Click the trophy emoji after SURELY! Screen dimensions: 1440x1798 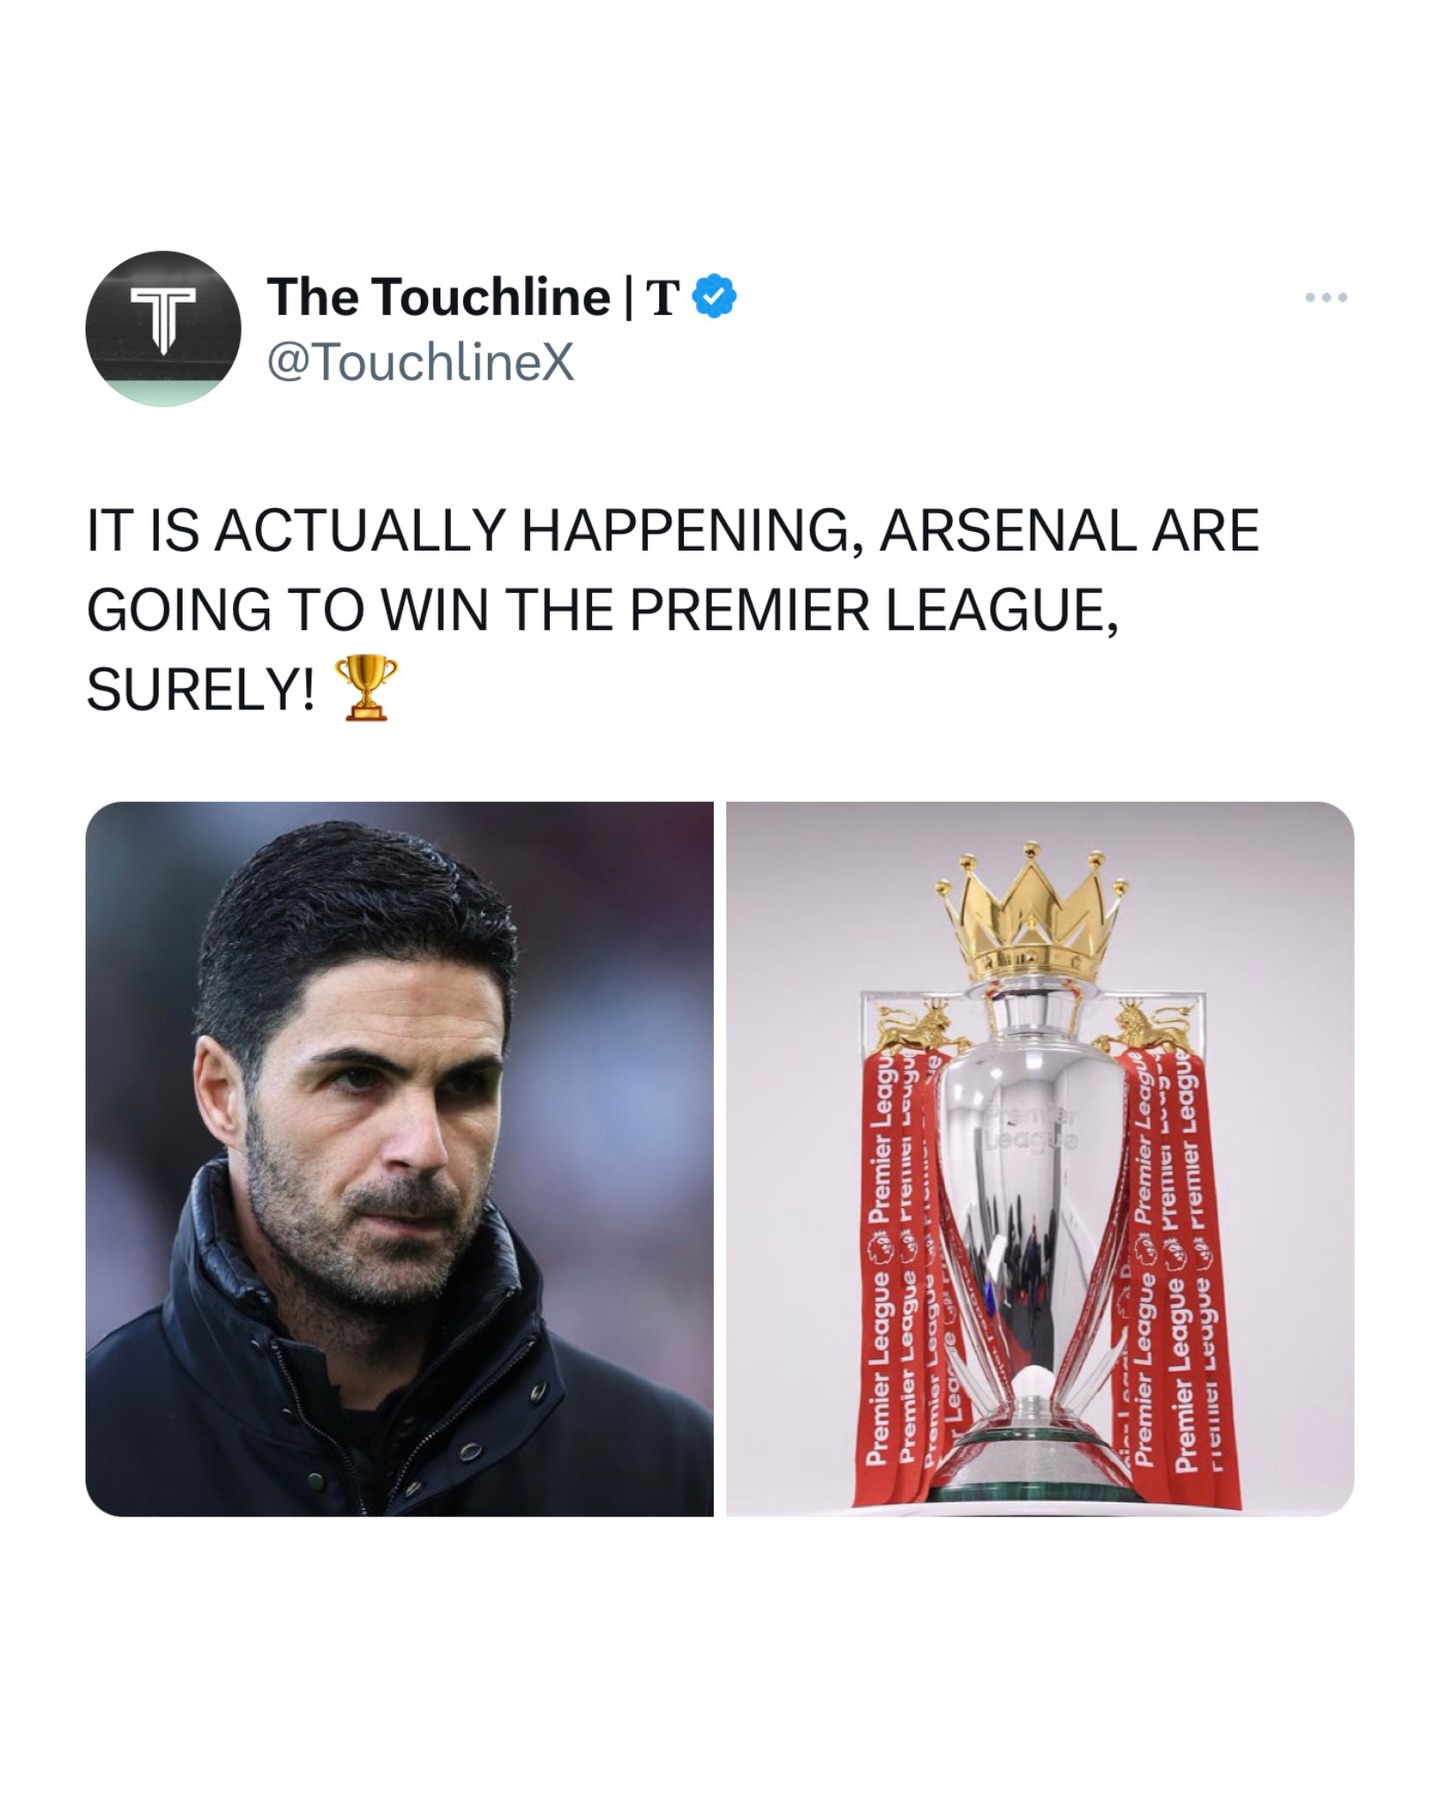coord(366,689)
